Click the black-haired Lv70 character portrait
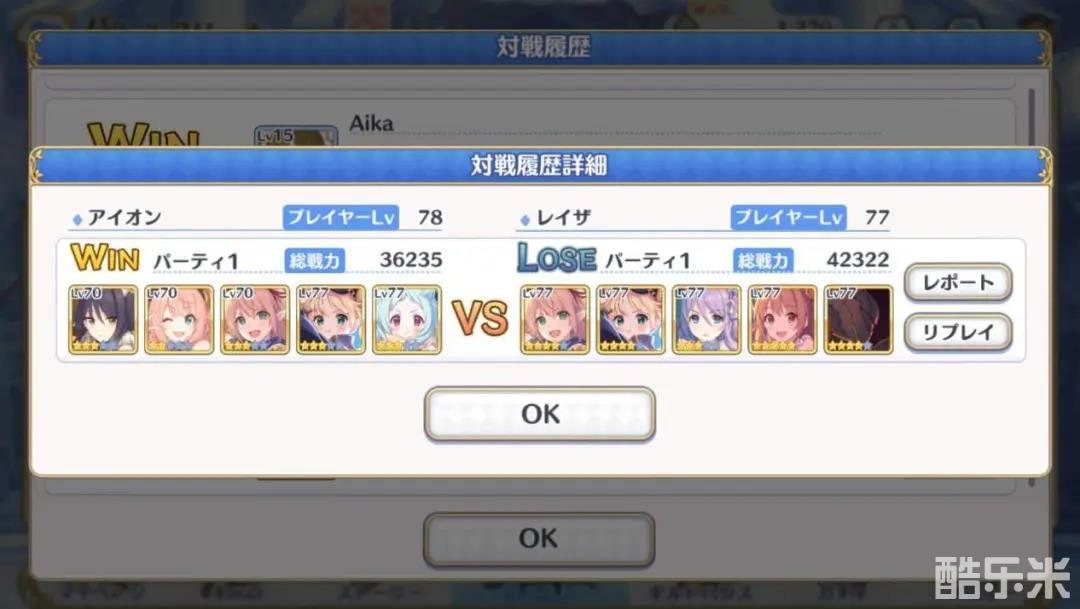This screenshot has width=1080, height=609. (103, 320)
